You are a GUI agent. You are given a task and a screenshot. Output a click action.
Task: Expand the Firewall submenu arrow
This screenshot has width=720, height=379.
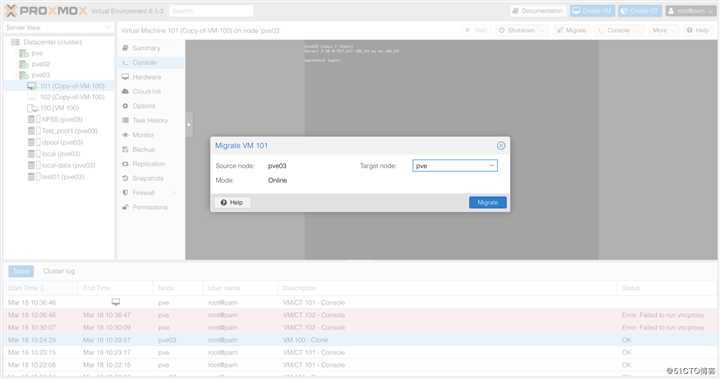pos(175,193)
